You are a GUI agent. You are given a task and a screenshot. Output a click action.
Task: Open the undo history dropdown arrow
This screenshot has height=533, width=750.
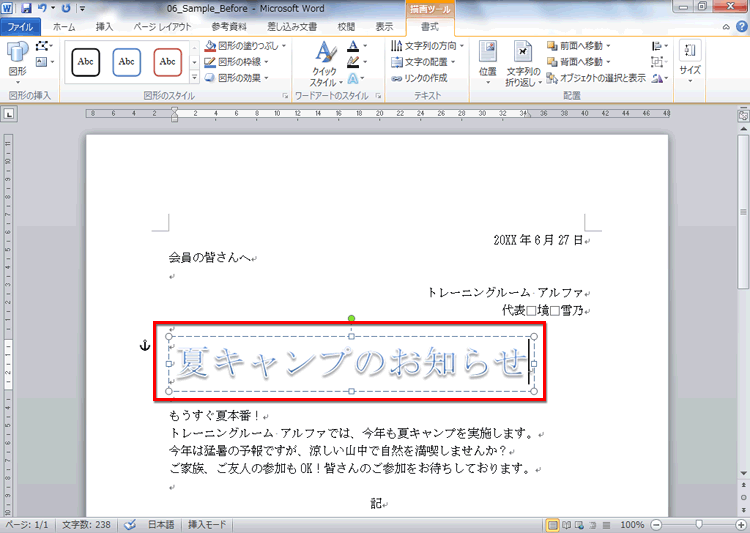(x=53, y=8)
